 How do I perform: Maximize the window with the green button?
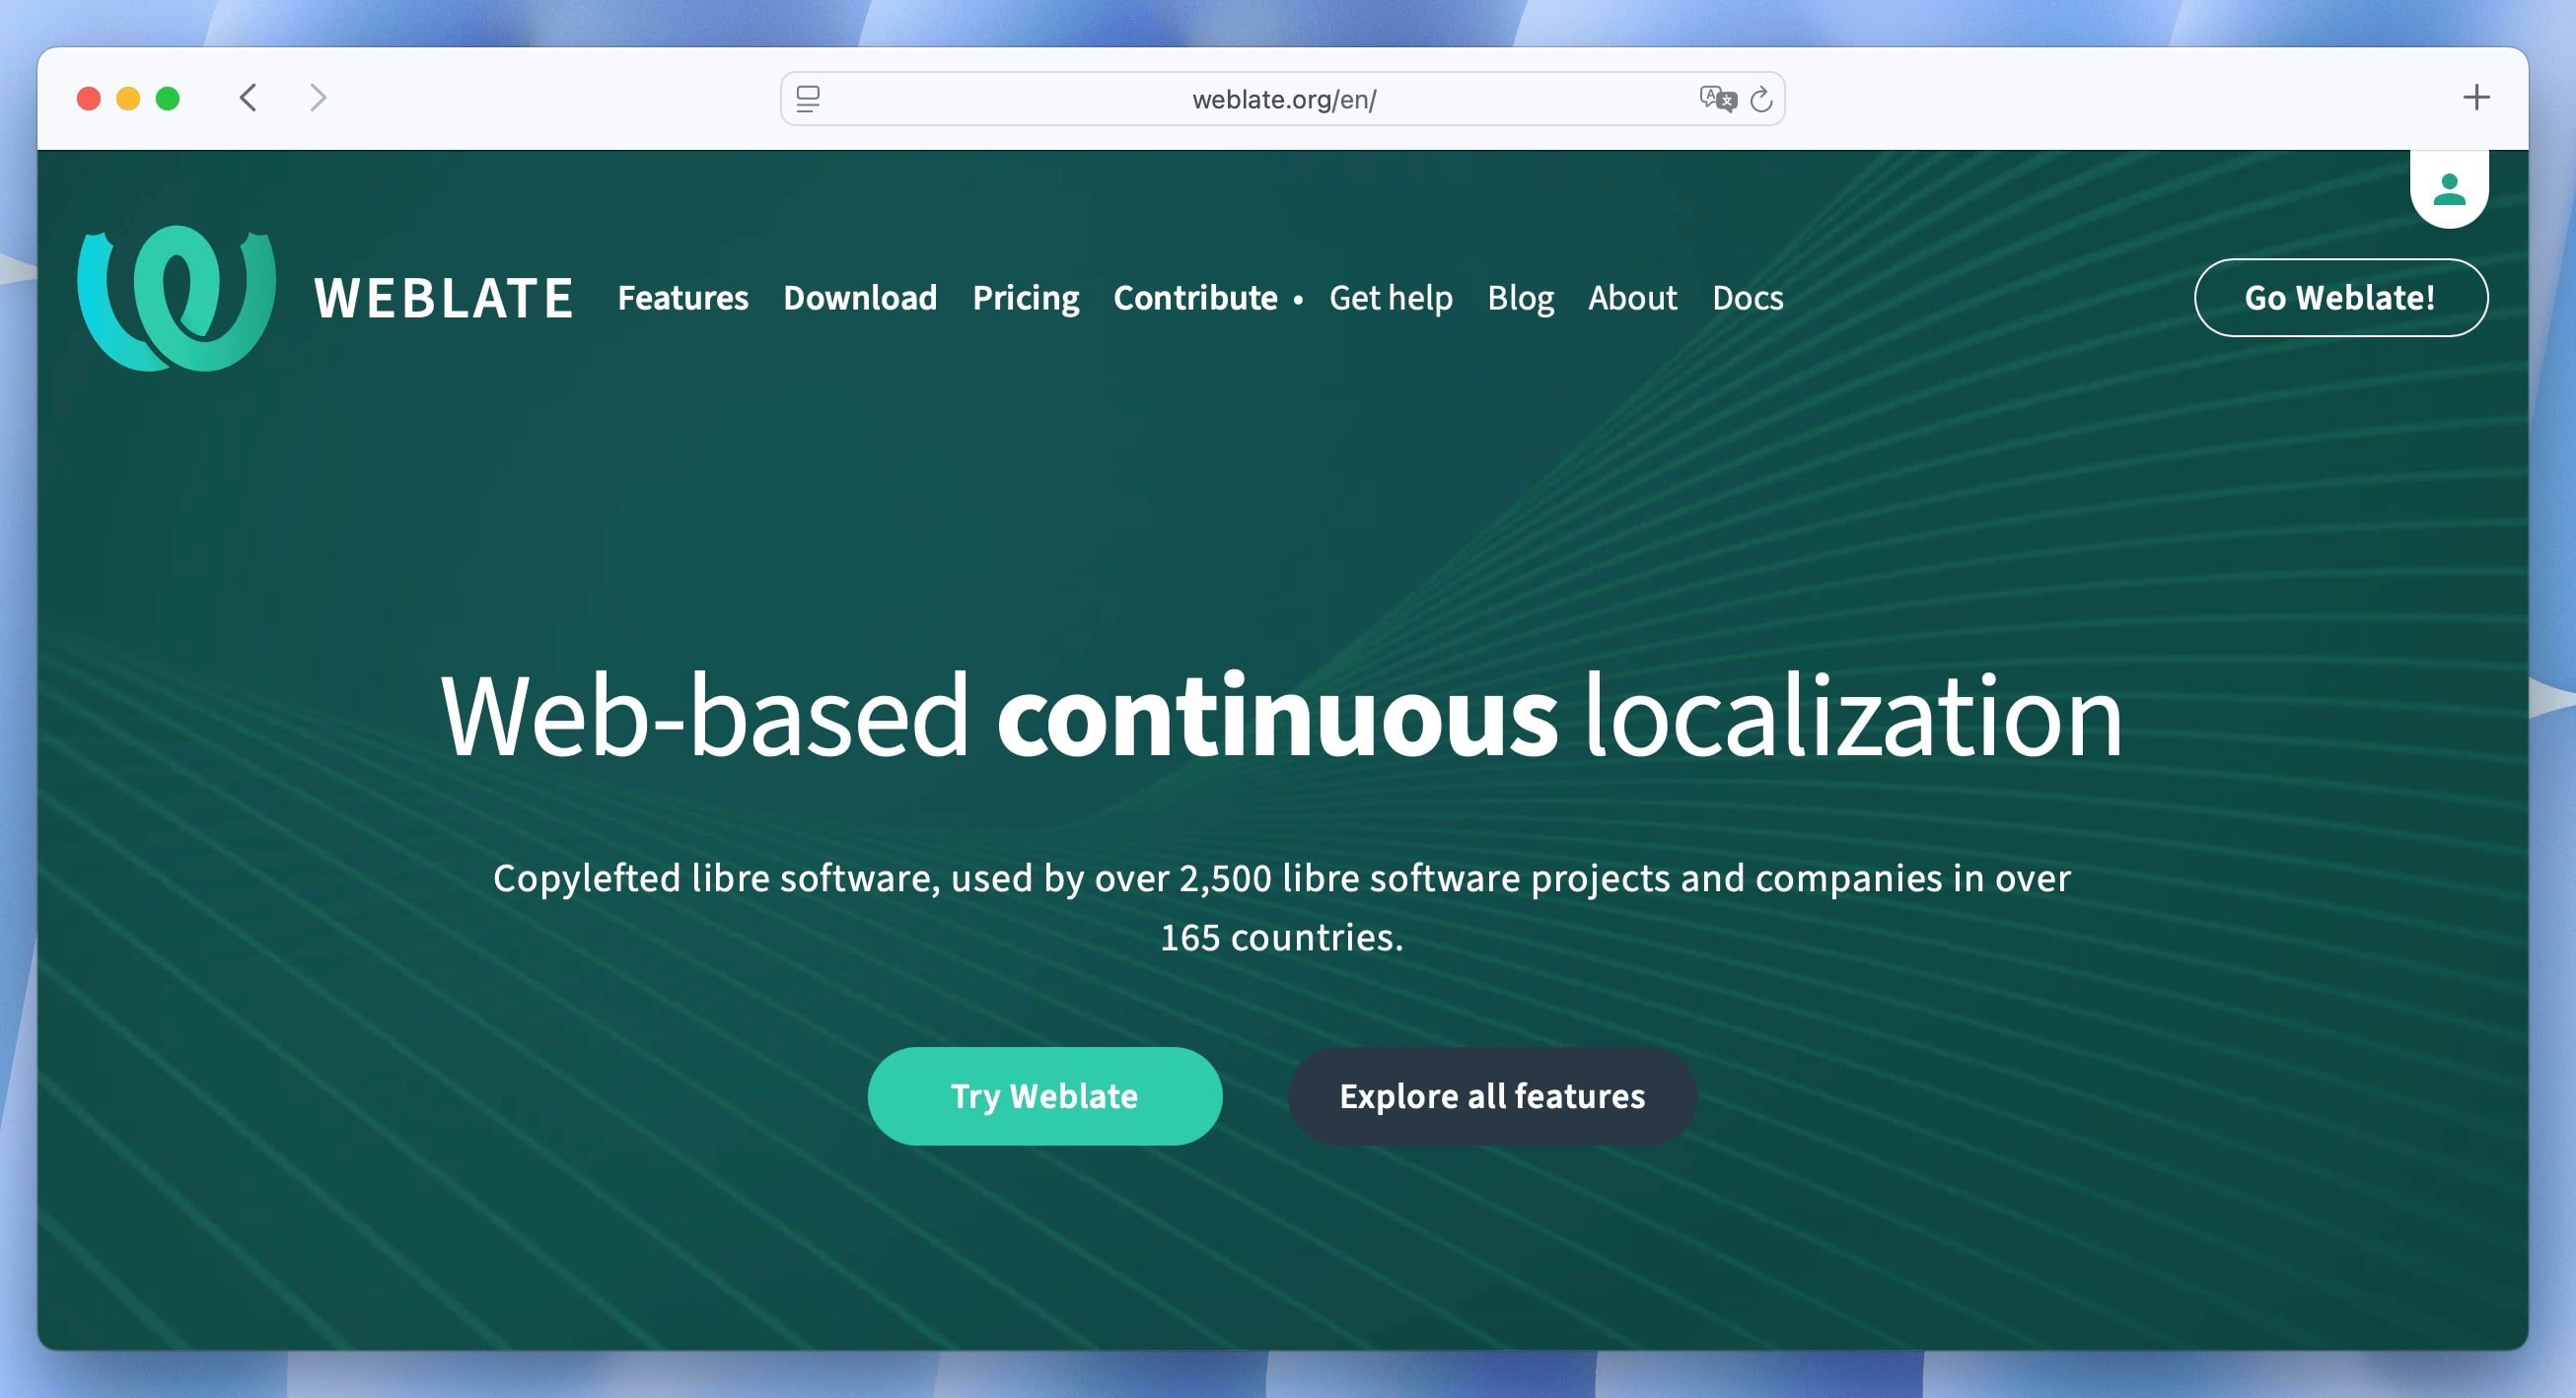tap(168, 98)
